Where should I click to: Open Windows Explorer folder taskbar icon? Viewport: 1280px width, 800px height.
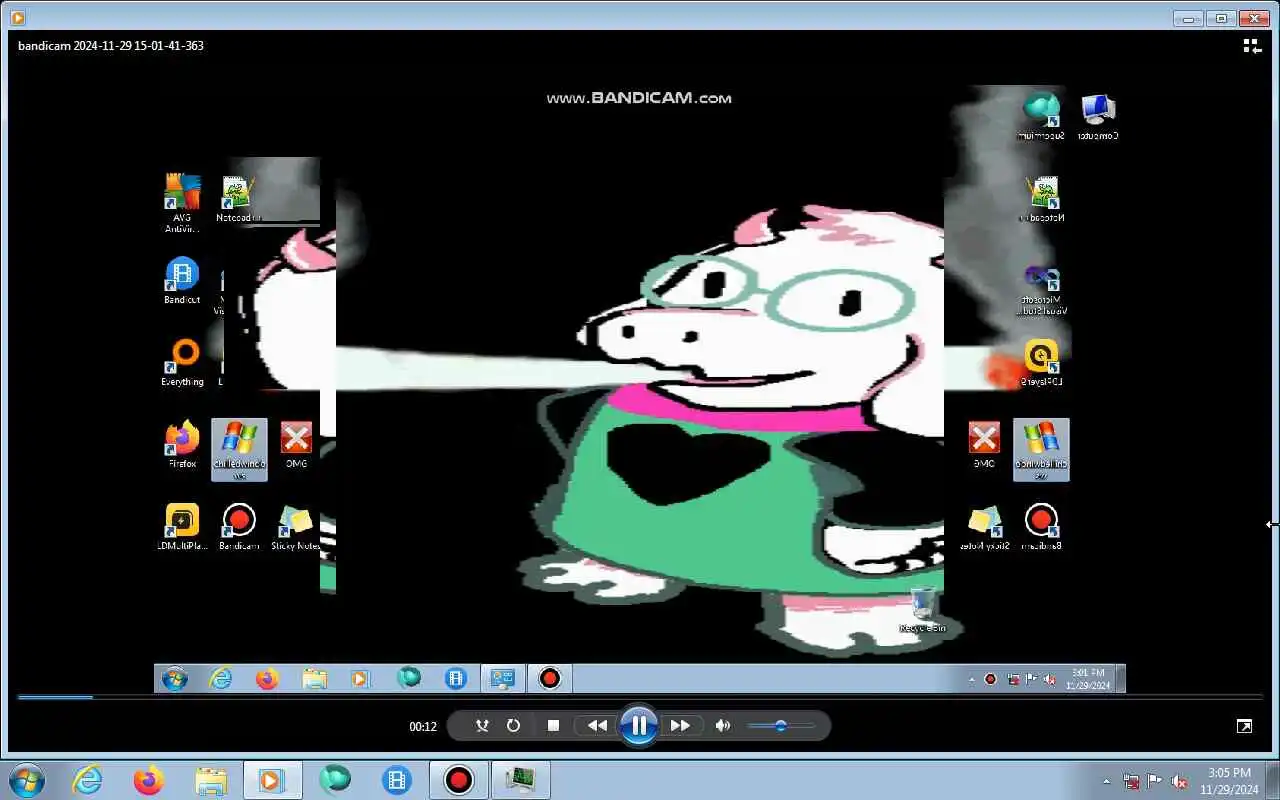point(211,780)
